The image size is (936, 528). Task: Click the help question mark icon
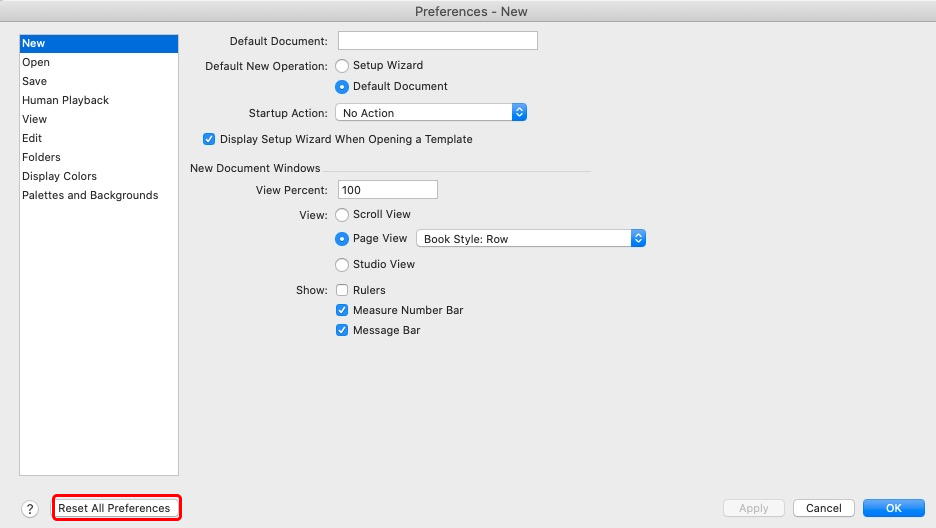(x=30, y=509)
